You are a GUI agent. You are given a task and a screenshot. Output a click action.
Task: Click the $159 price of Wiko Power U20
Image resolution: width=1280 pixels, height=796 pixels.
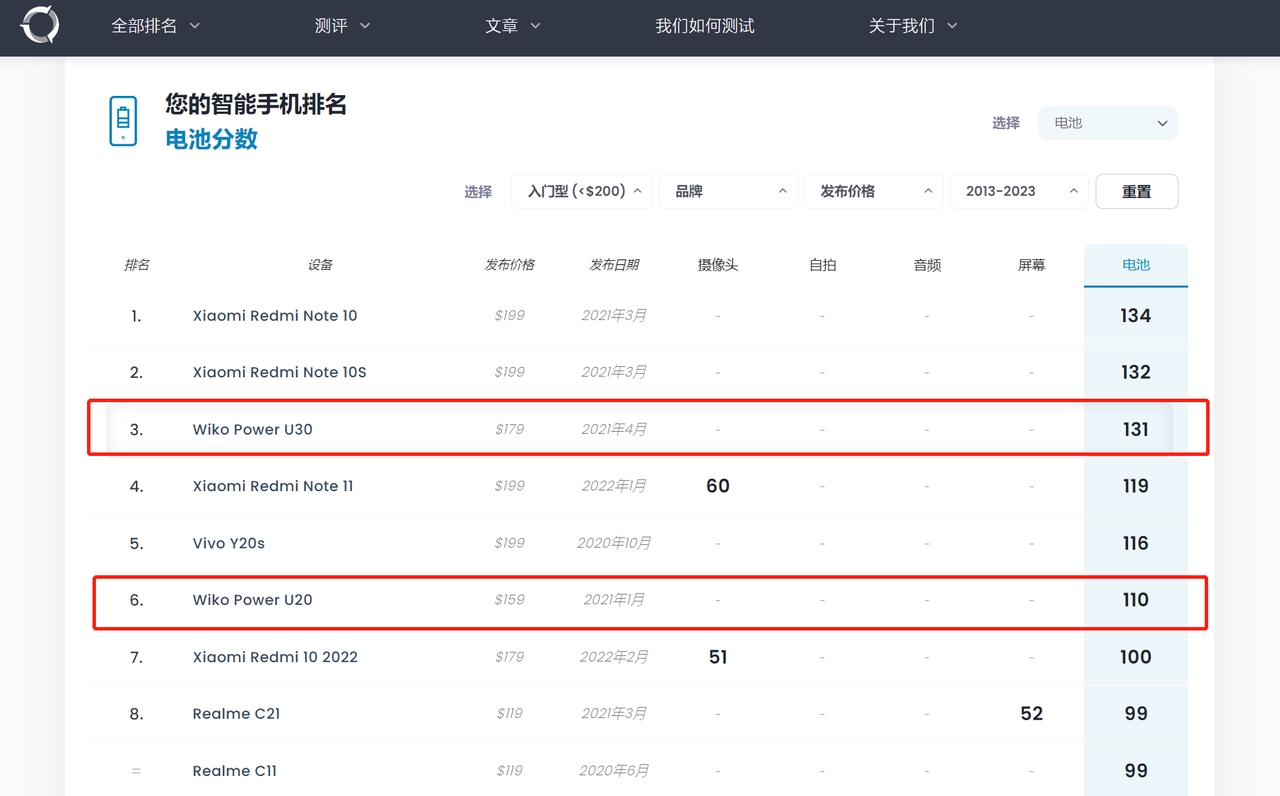coord(510,600)
